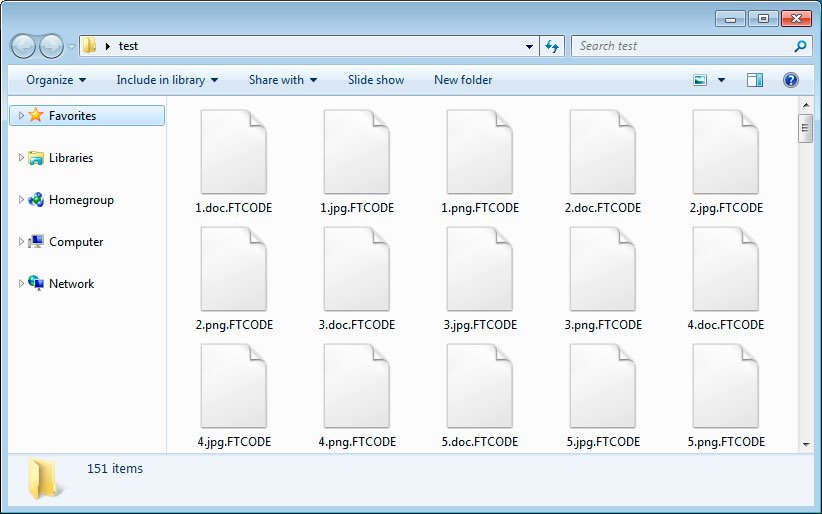Select file icon for 1.png.FTCODE
The height and width of the screenshot is (514, 822).
tap(480, 152)
